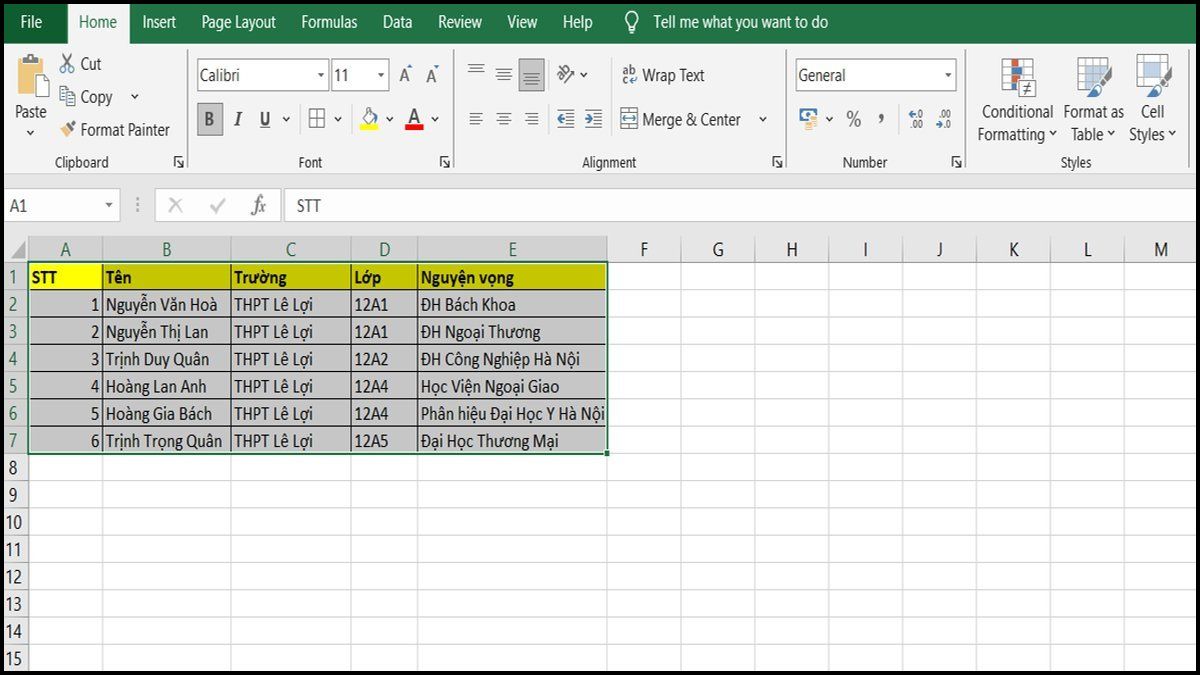
Task: Open the Calibri font name dropdown
Action: tap(321, 75)
